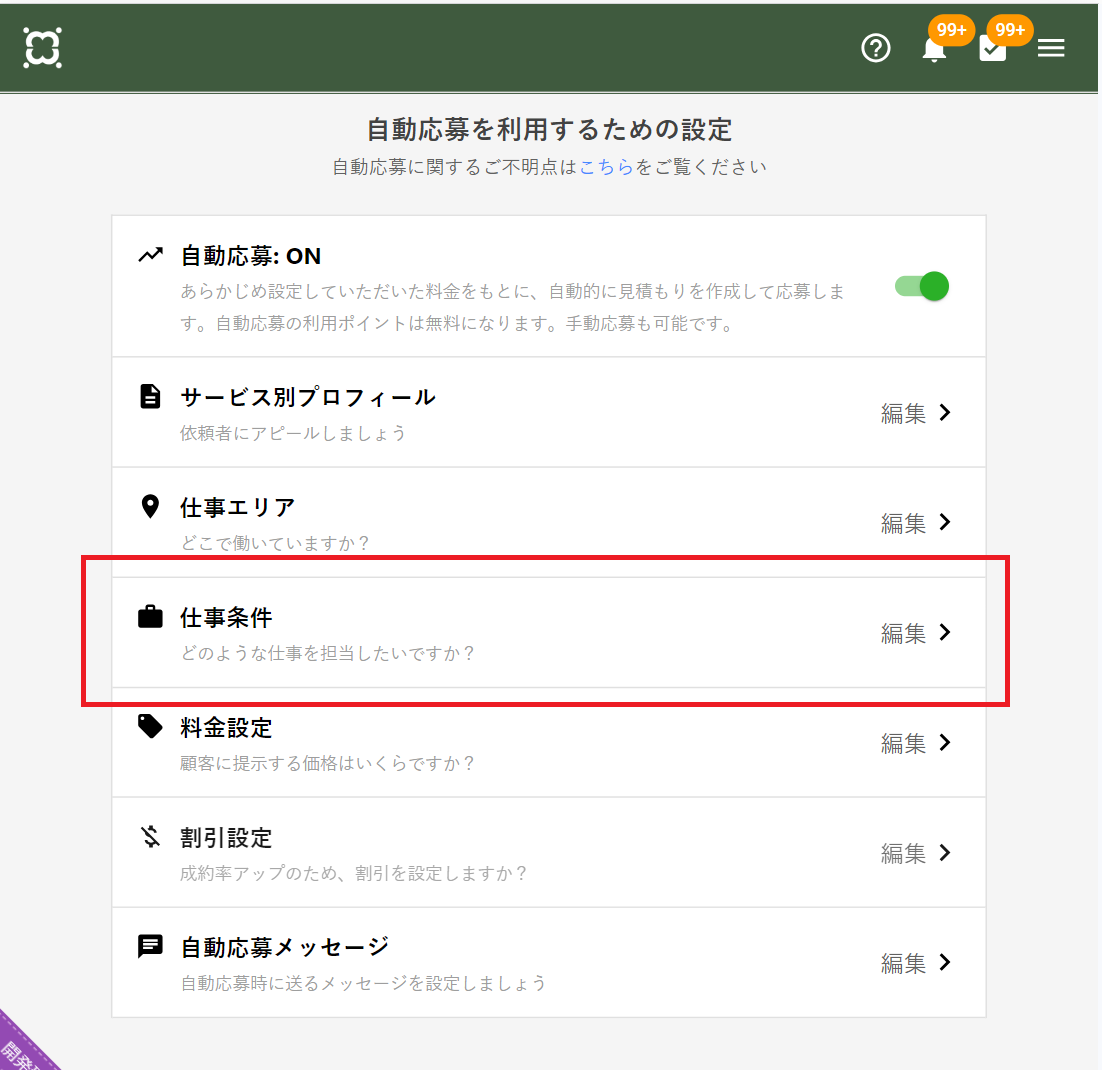
Task: Click the page title 自動応募を利用するための設定
Action: [x=549, y=129]
